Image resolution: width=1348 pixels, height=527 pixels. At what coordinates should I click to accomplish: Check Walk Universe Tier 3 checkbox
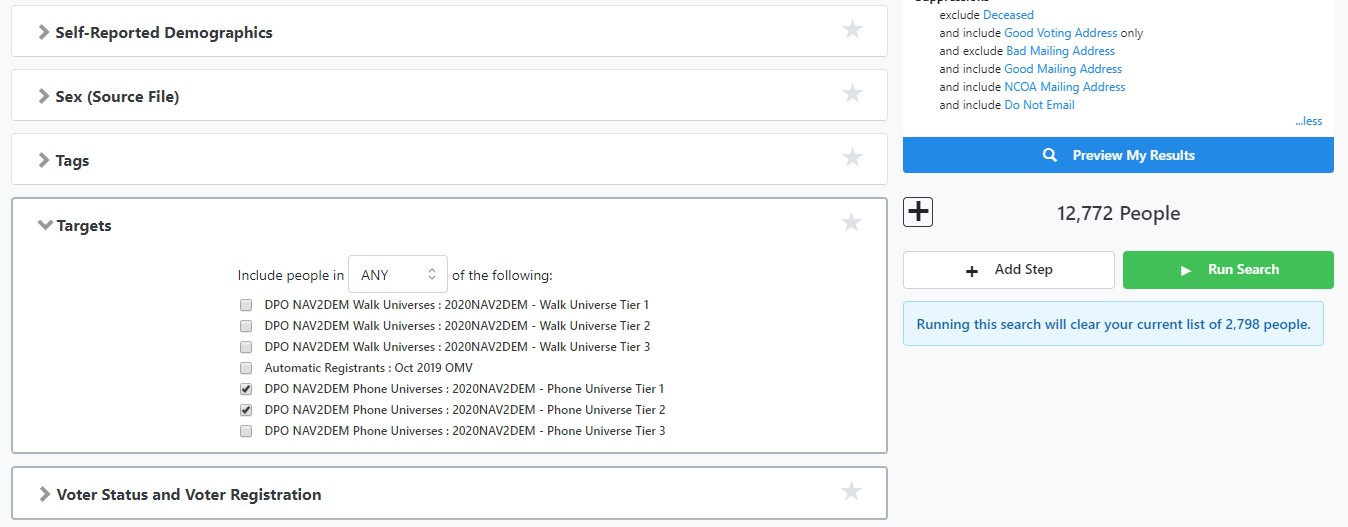246,346
